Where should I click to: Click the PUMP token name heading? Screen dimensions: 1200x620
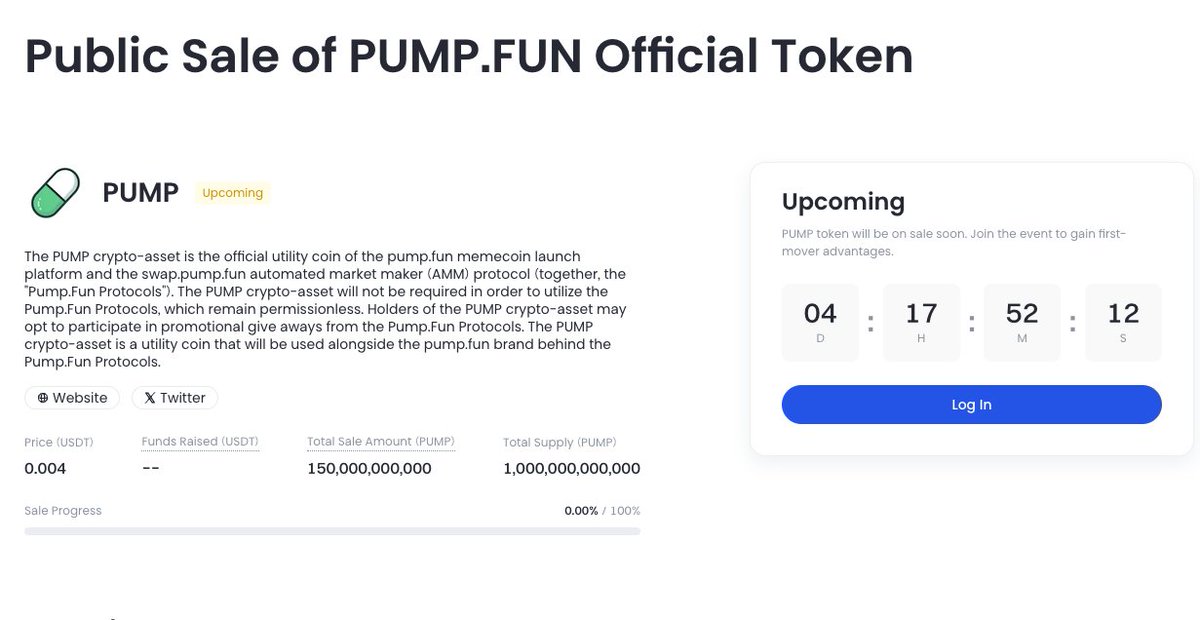pos(141,193)
